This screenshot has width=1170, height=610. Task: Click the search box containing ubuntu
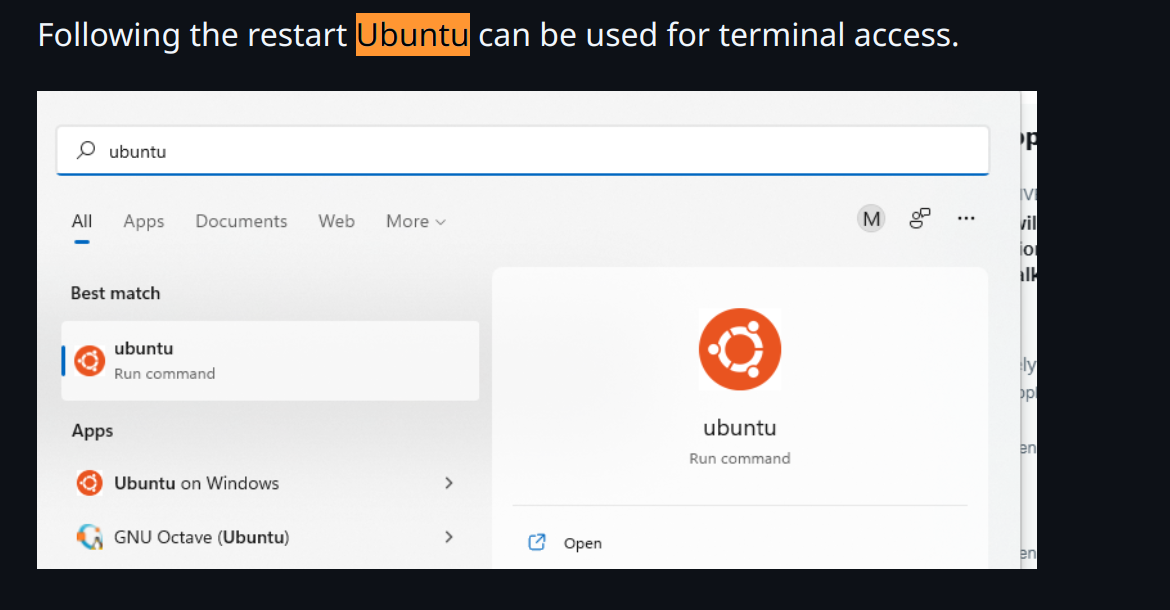[x=522, y=151]
